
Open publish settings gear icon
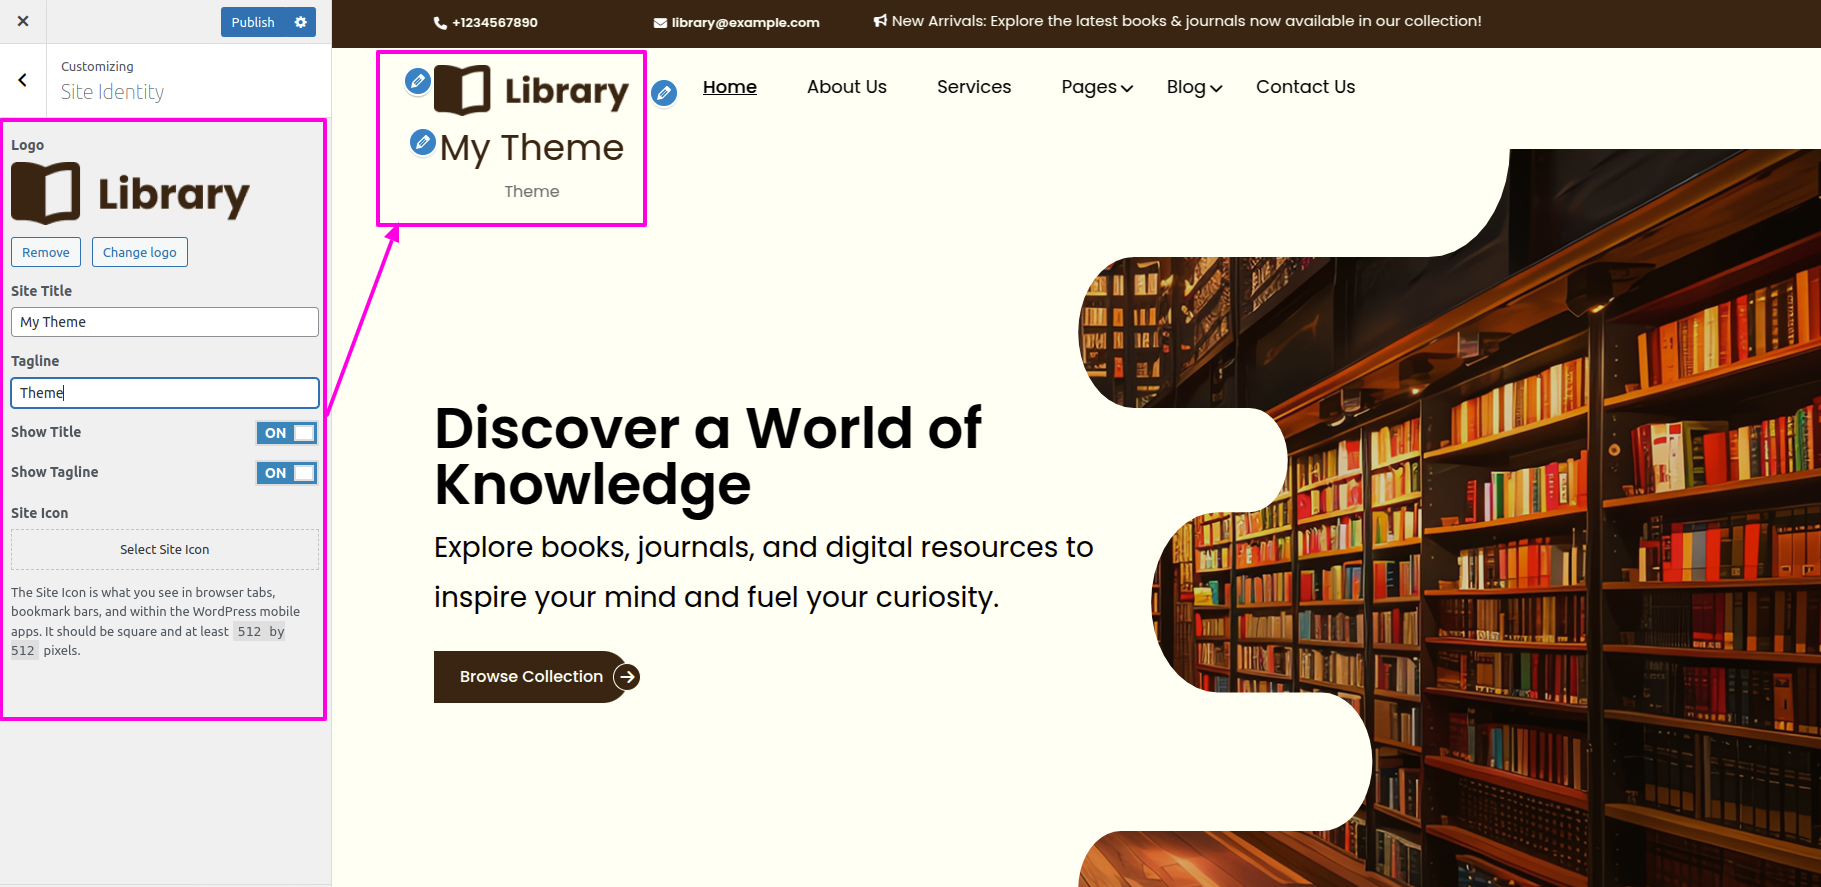[x=300, y=22]
